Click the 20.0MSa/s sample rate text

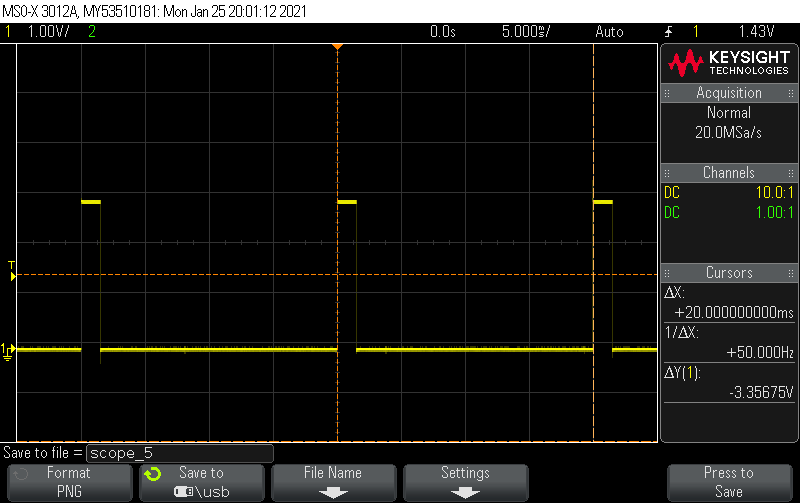pos(728,133)
